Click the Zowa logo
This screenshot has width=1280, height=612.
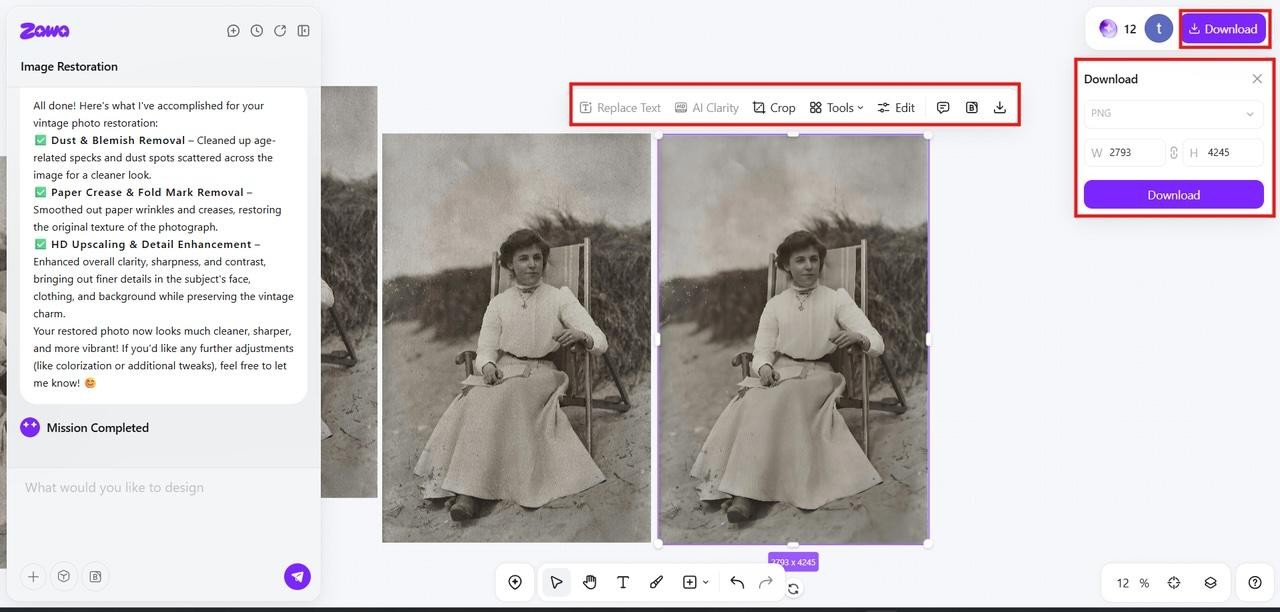(45, 31)
